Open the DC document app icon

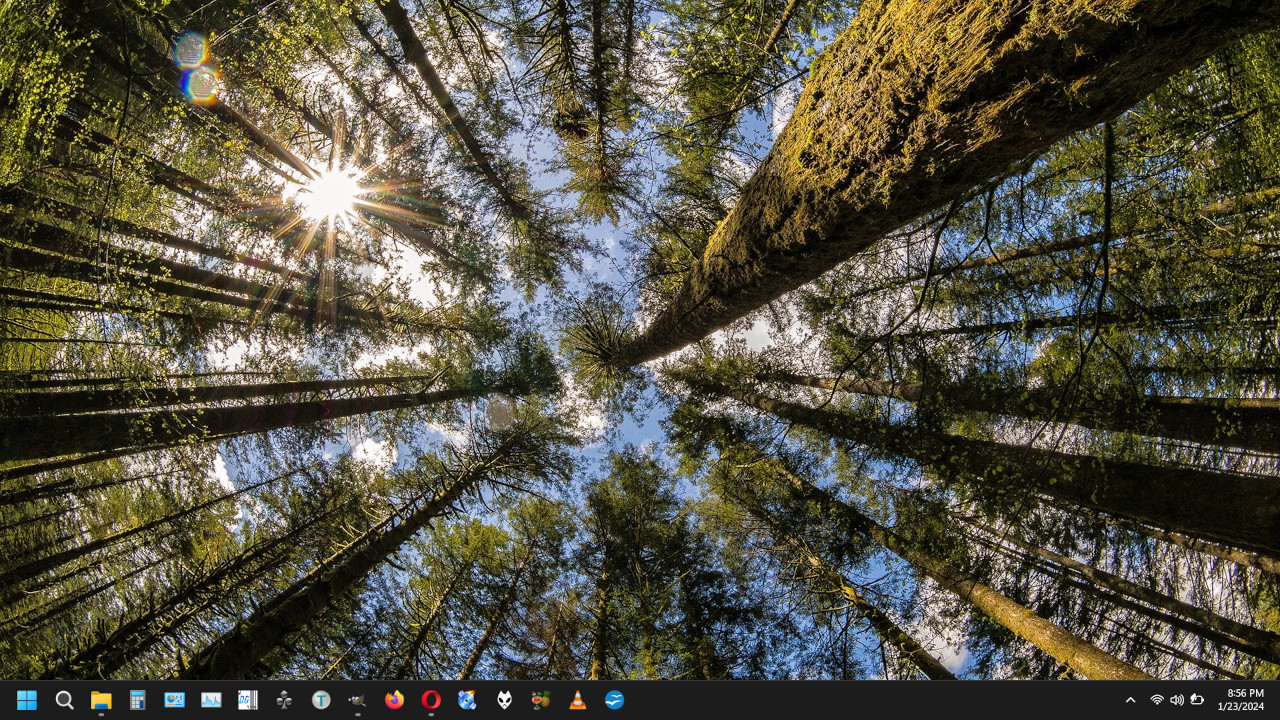point(248,700)
